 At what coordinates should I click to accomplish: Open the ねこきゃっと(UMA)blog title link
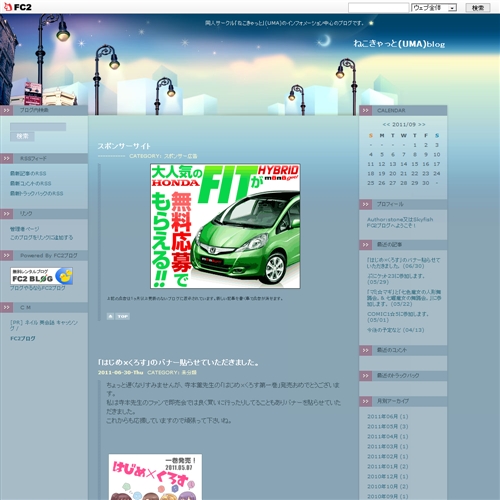pyautogui.click(x=399, y=44)
